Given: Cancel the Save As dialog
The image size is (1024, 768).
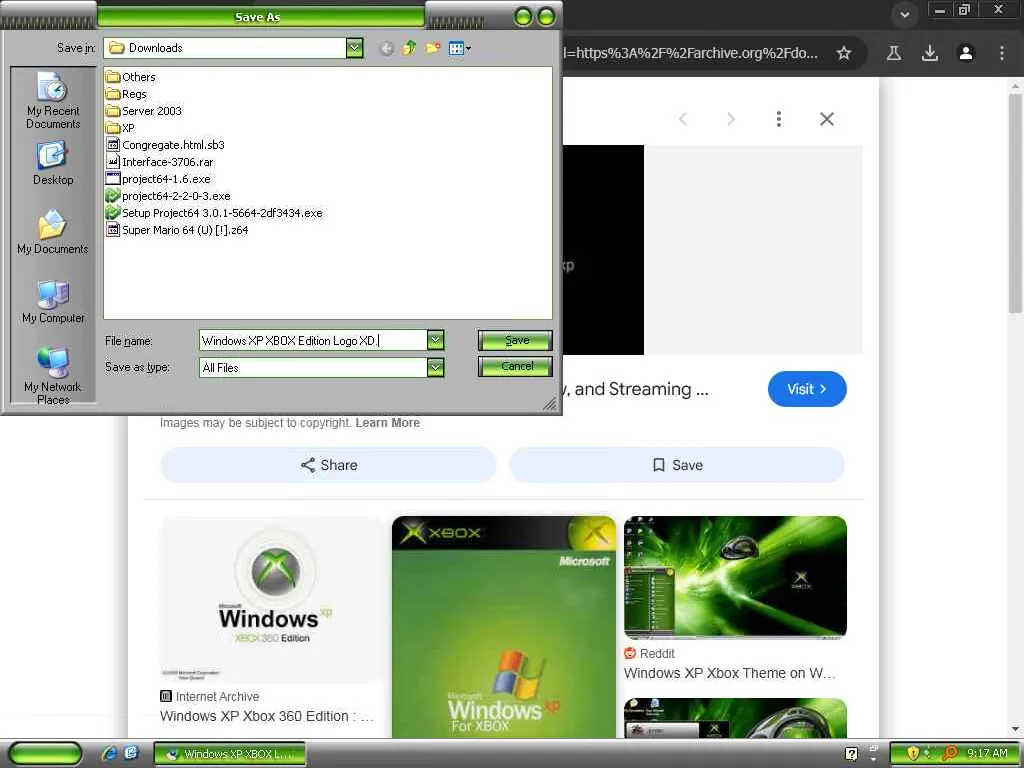Looking at the screenshot, I should [515, 366].
